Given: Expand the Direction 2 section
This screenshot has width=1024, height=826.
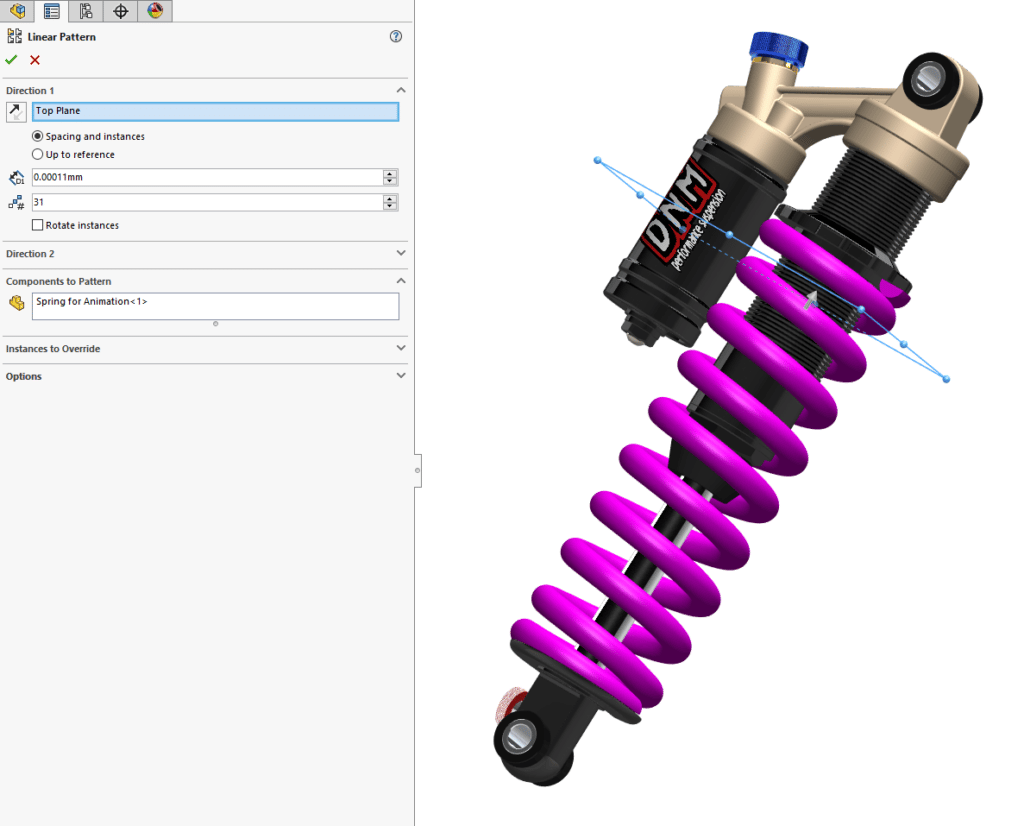Looking at the screenshot, I should (x=401, y=253).
